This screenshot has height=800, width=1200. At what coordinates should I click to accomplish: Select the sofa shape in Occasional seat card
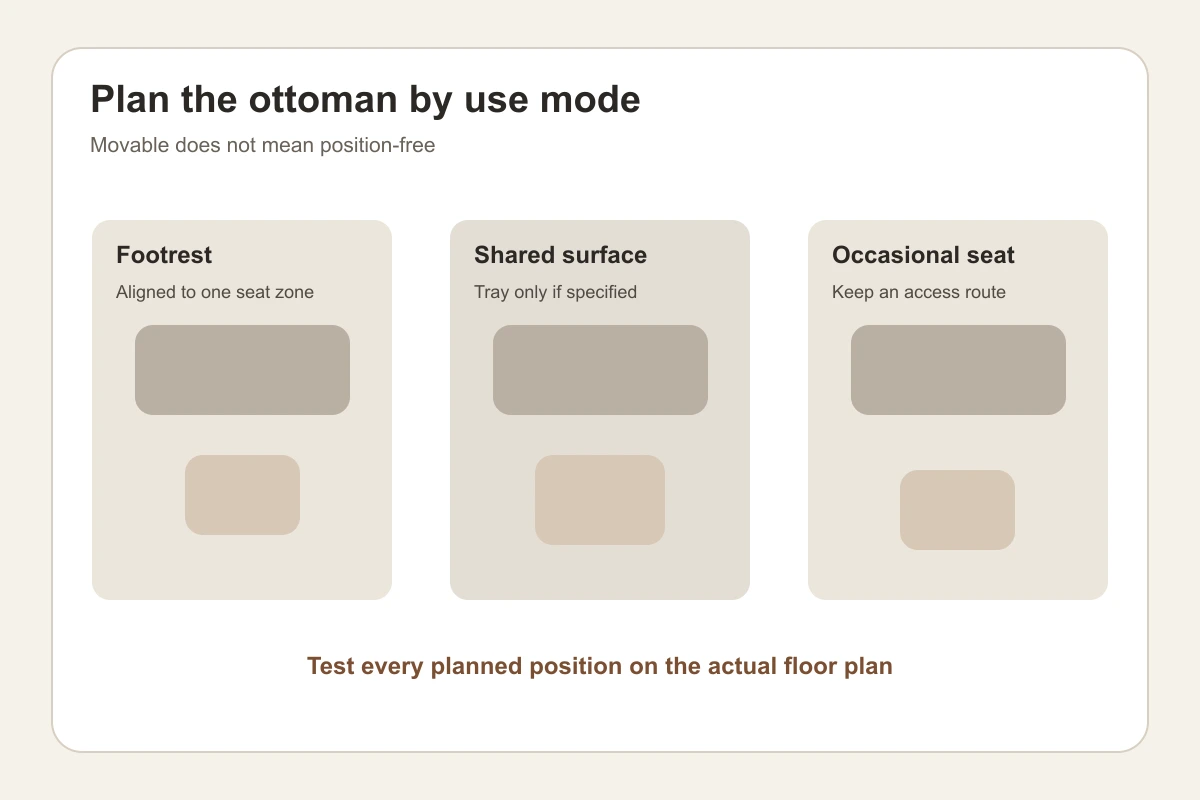point(958,370)
